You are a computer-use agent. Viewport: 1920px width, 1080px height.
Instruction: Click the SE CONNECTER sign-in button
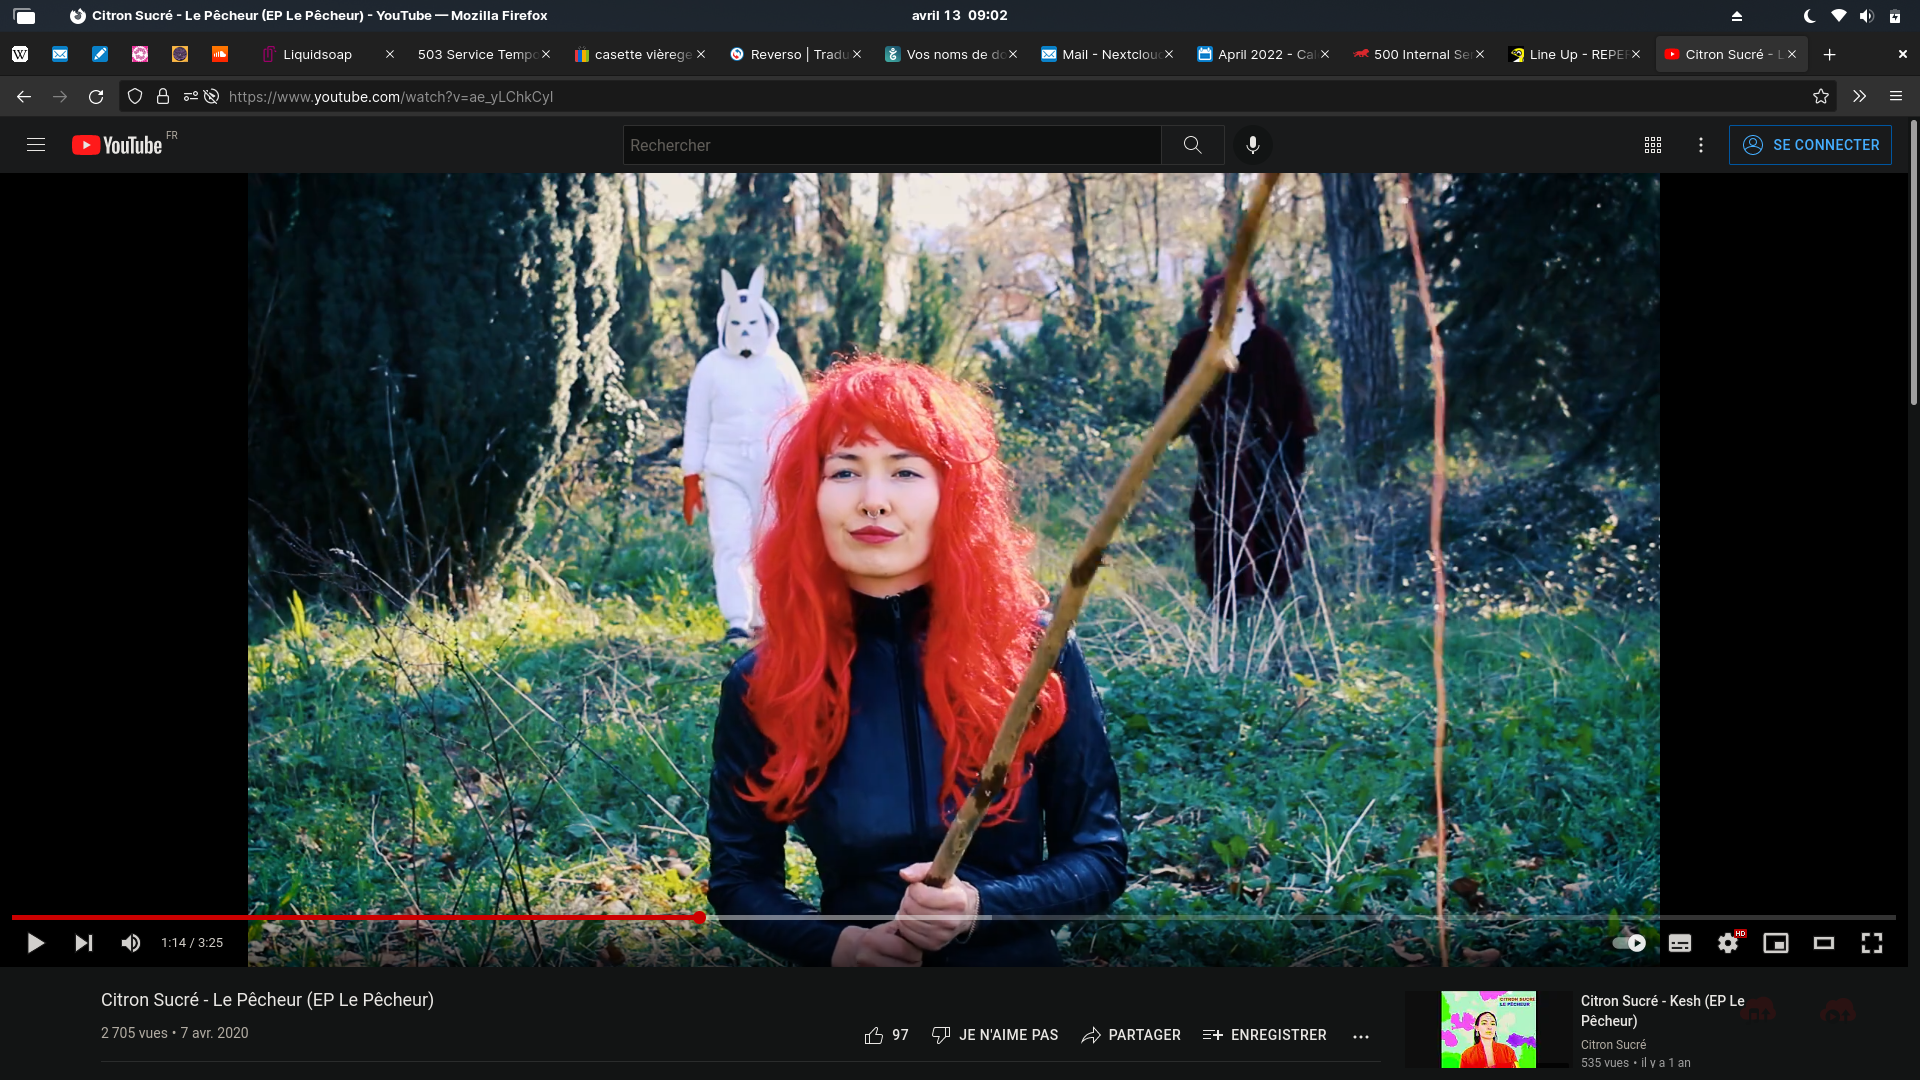1810,145
